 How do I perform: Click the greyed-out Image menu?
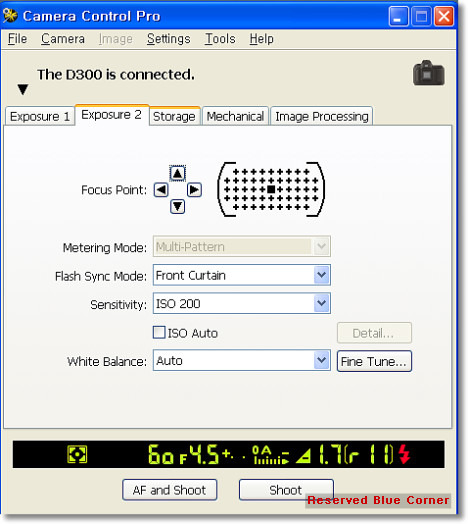pyautogui.click(x=116, y=39)
